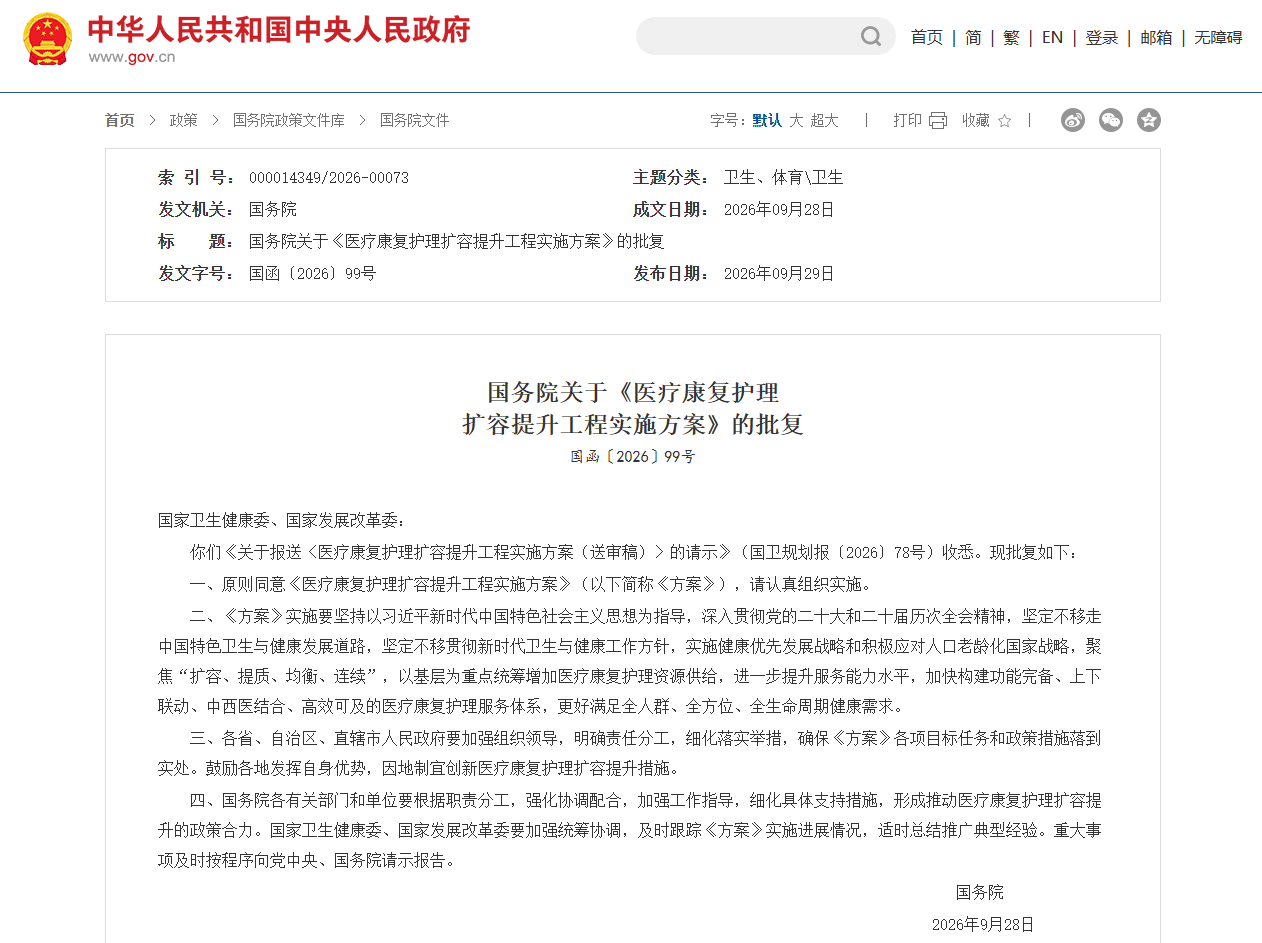1262x943 pixels.
Task: Click the www.gov.cn text under the title
Action: click(x=132, y=57)
